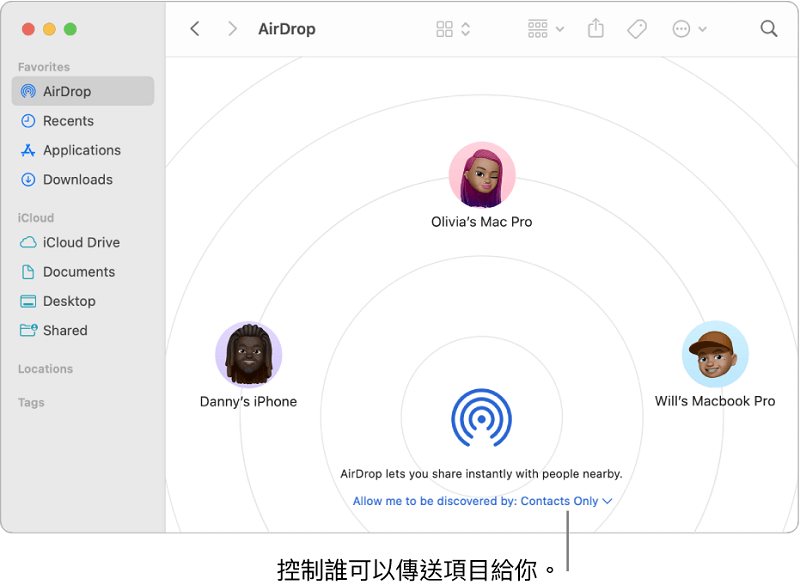The height and width of the screenshot is (585, 800).
Task: Click the iCloud section header
Action: point(36,218)
